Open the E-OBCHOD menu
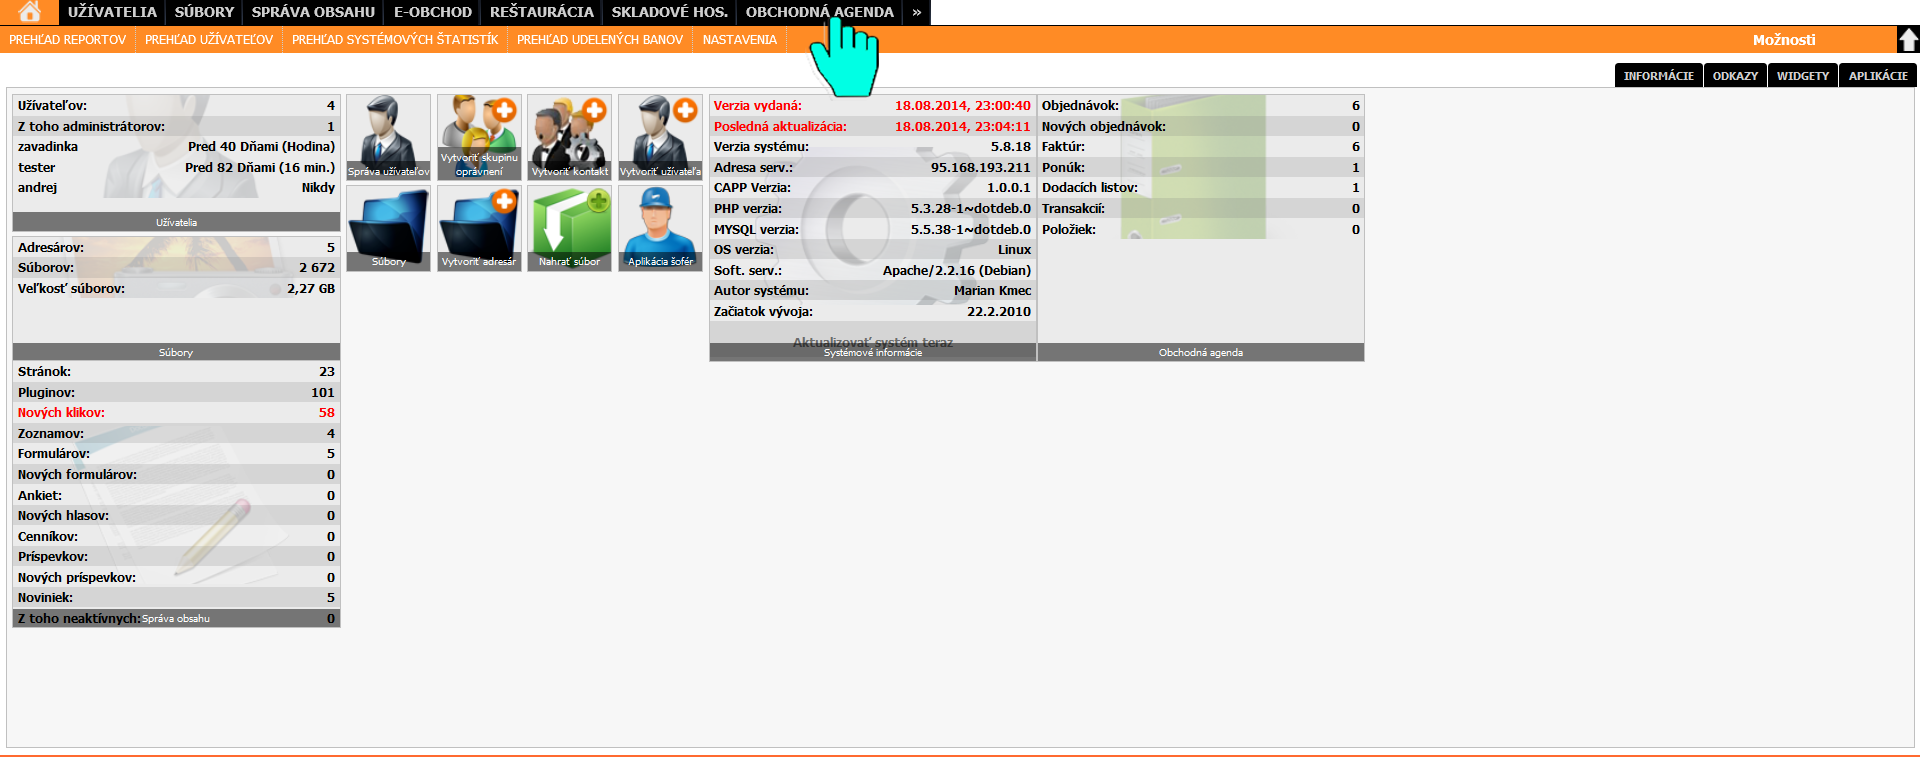Viewport: 1920px width, 762px height. pyautogui.click(x=432, y=12)
